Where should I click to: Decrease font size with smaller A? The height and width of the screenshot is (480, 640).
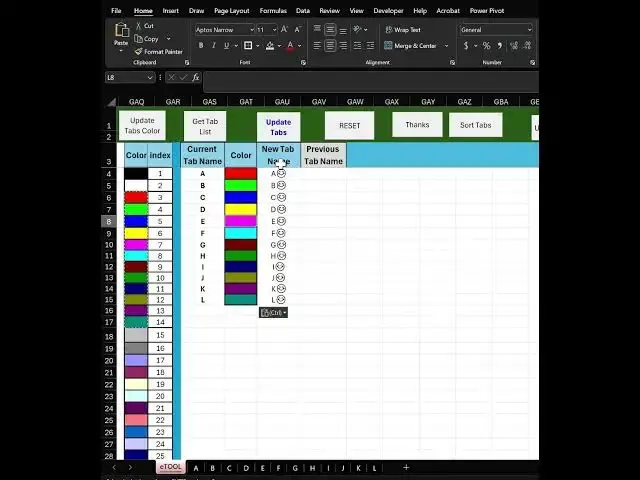(298, 29)
